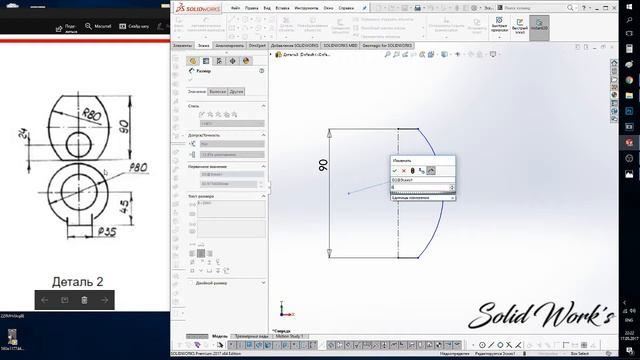Click the Instant2D button in ribbon
640x360 pixels.
(539, 27)
